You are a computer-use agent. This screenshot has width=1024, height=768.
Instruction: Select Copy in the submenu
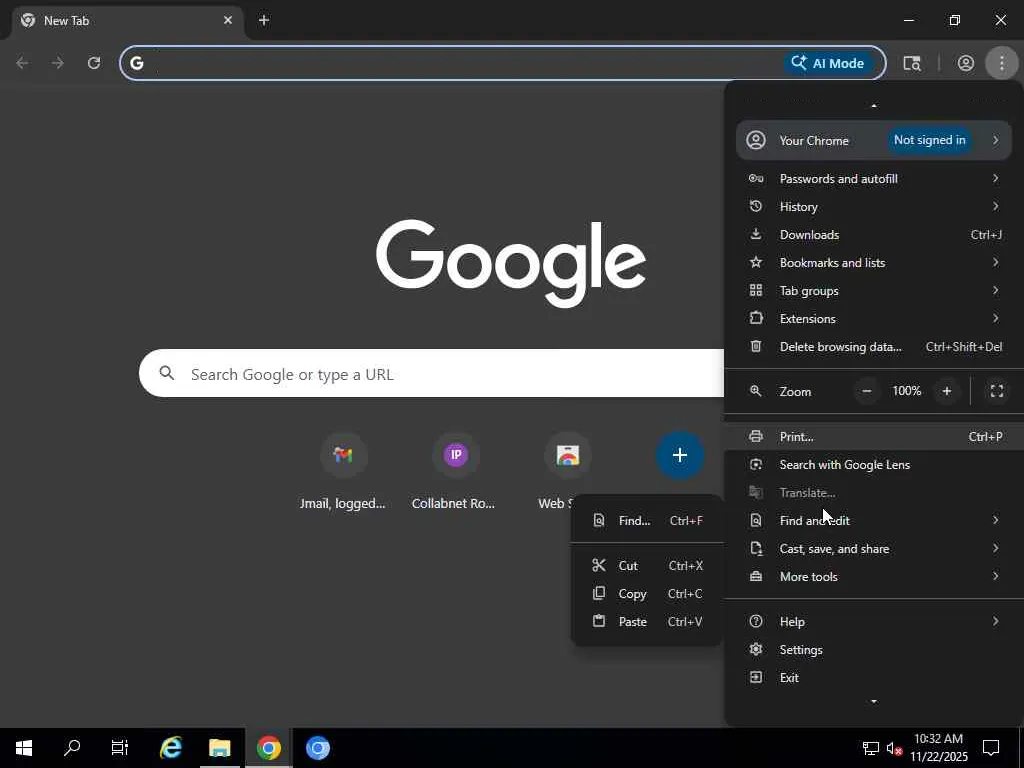pyautogui.click(x=647, y=594)
